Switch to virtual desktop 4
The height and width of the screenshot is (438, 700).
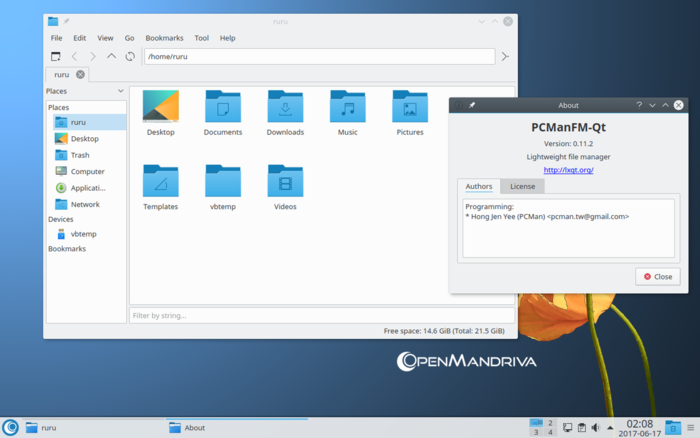click(x=550, y=432)
